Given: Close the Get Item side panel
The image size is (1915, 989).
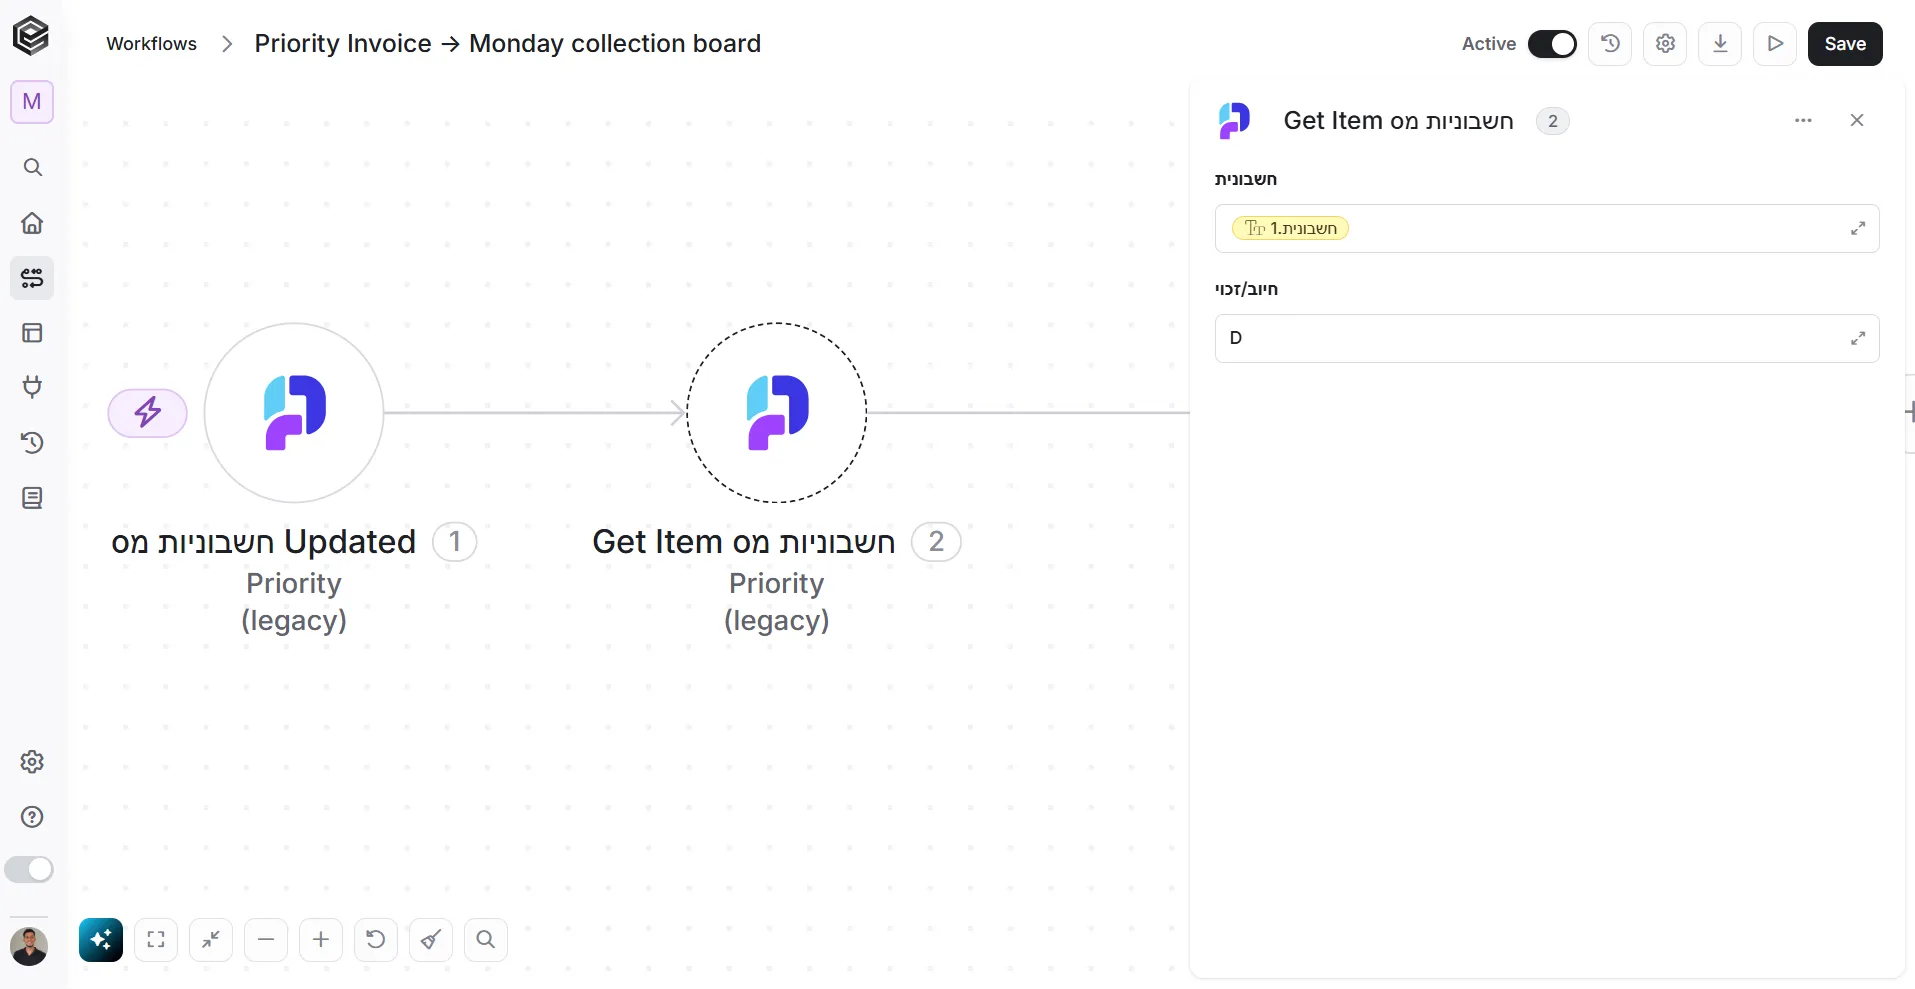Looking at the screenshot, I should (1857, 120).
